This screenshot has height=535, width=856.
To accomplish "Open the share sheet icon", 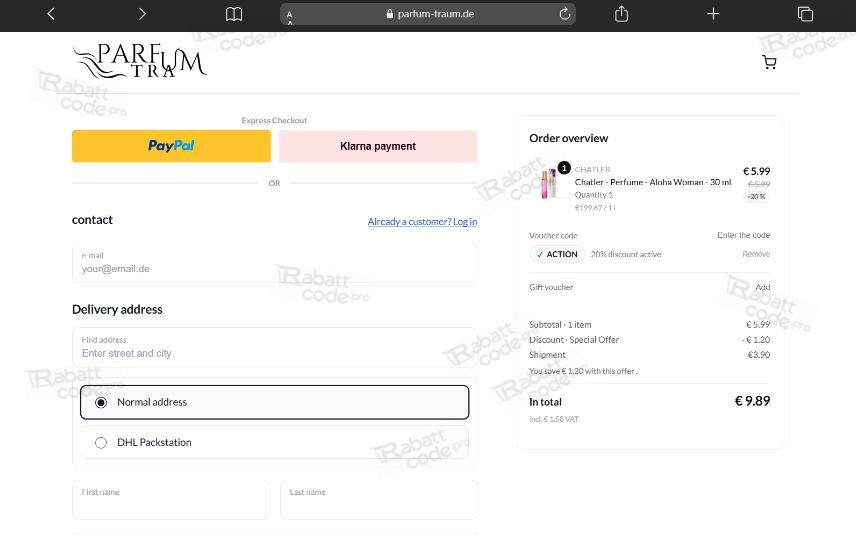I will click(621, 14).
